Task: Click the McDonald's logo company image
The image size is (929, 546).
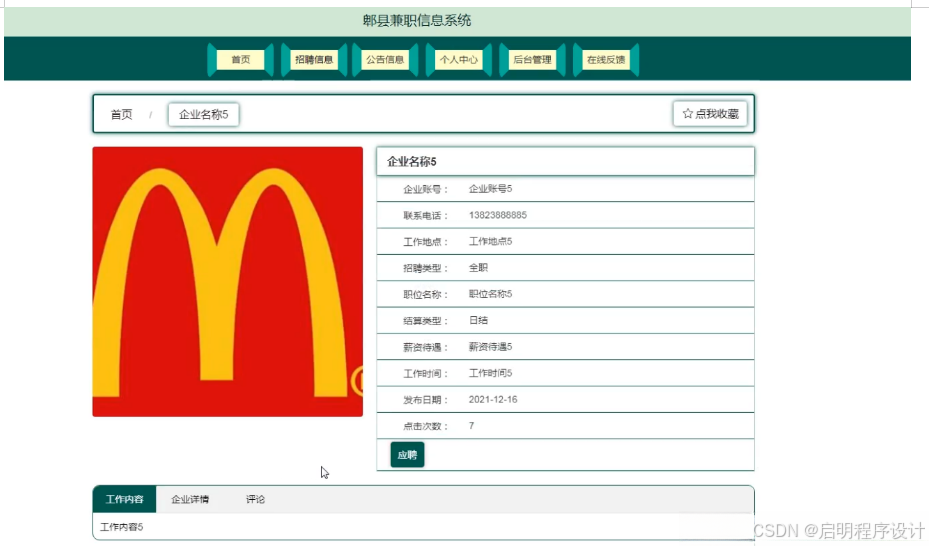Action: [228, 282]
